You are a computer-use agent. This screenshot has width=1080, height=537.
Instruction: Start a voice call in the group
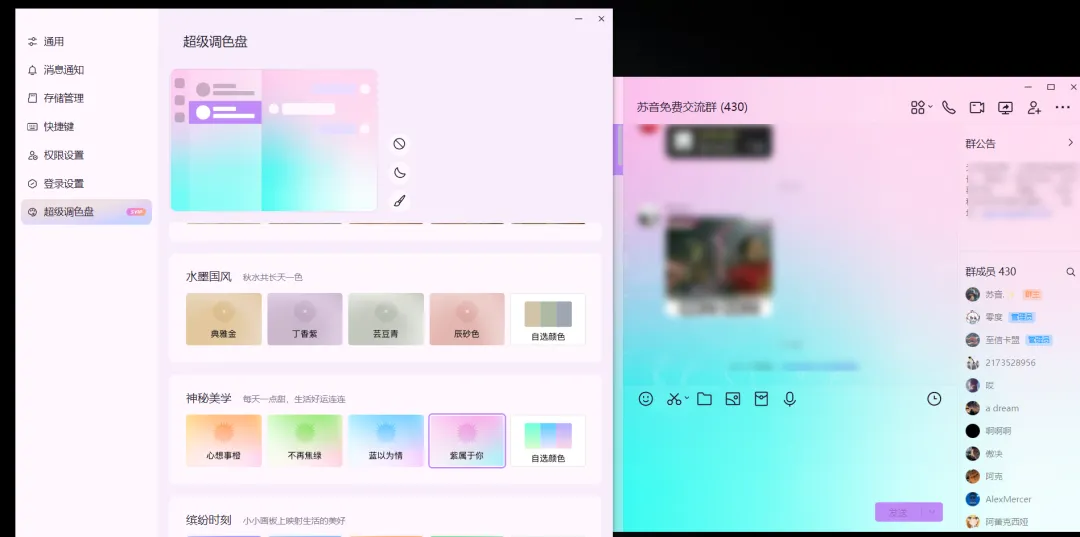pyautogui.click(x=948, y=107)
